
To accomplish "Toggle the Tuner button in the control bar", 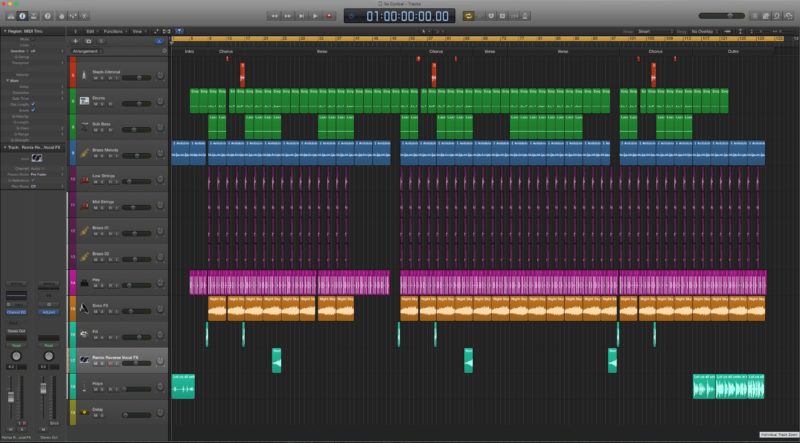I will (491, 16).
